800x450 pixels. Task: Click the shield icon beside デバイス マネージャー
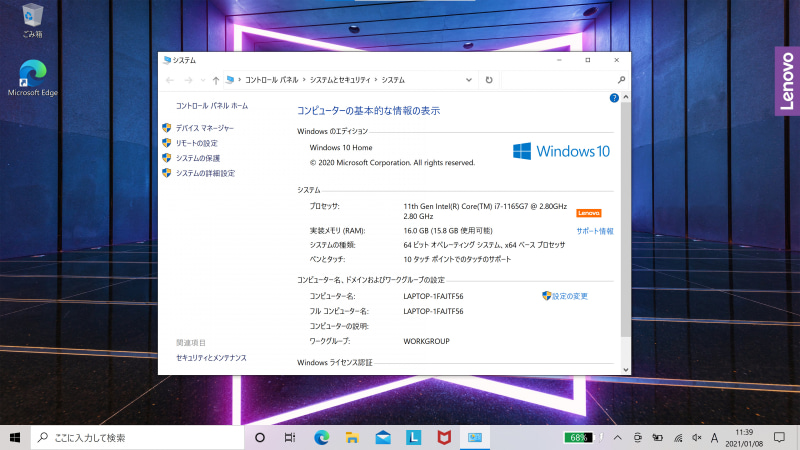pos(167,128)
